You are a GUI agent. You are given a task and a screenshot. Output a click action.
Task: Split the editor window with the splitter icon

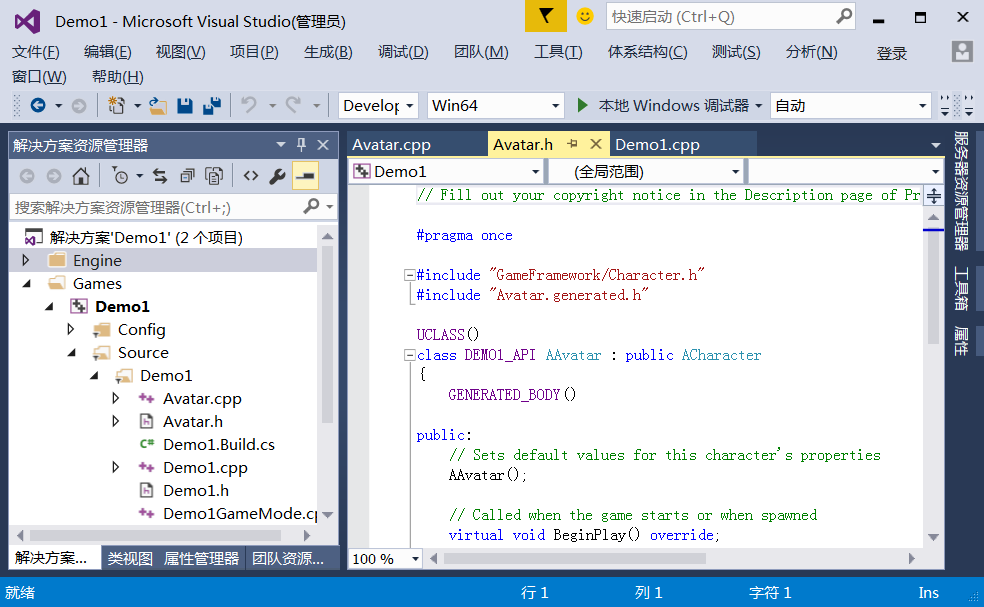[934, 196]
